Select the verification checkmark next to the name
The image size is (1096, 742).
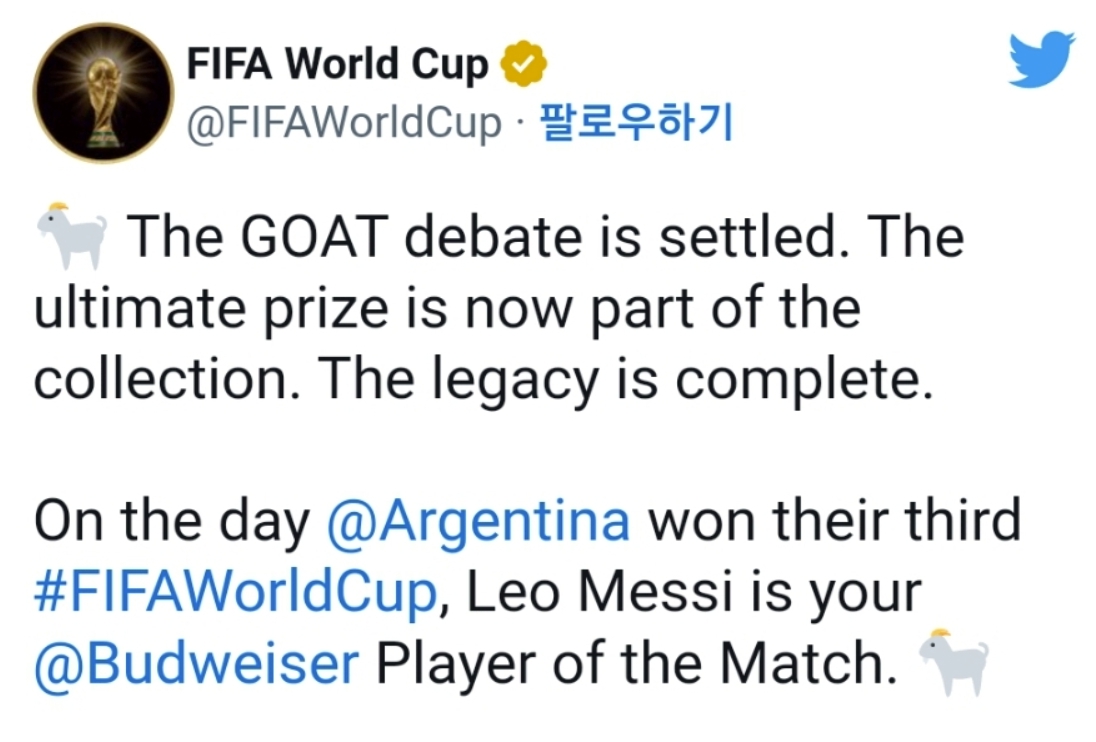523,60
